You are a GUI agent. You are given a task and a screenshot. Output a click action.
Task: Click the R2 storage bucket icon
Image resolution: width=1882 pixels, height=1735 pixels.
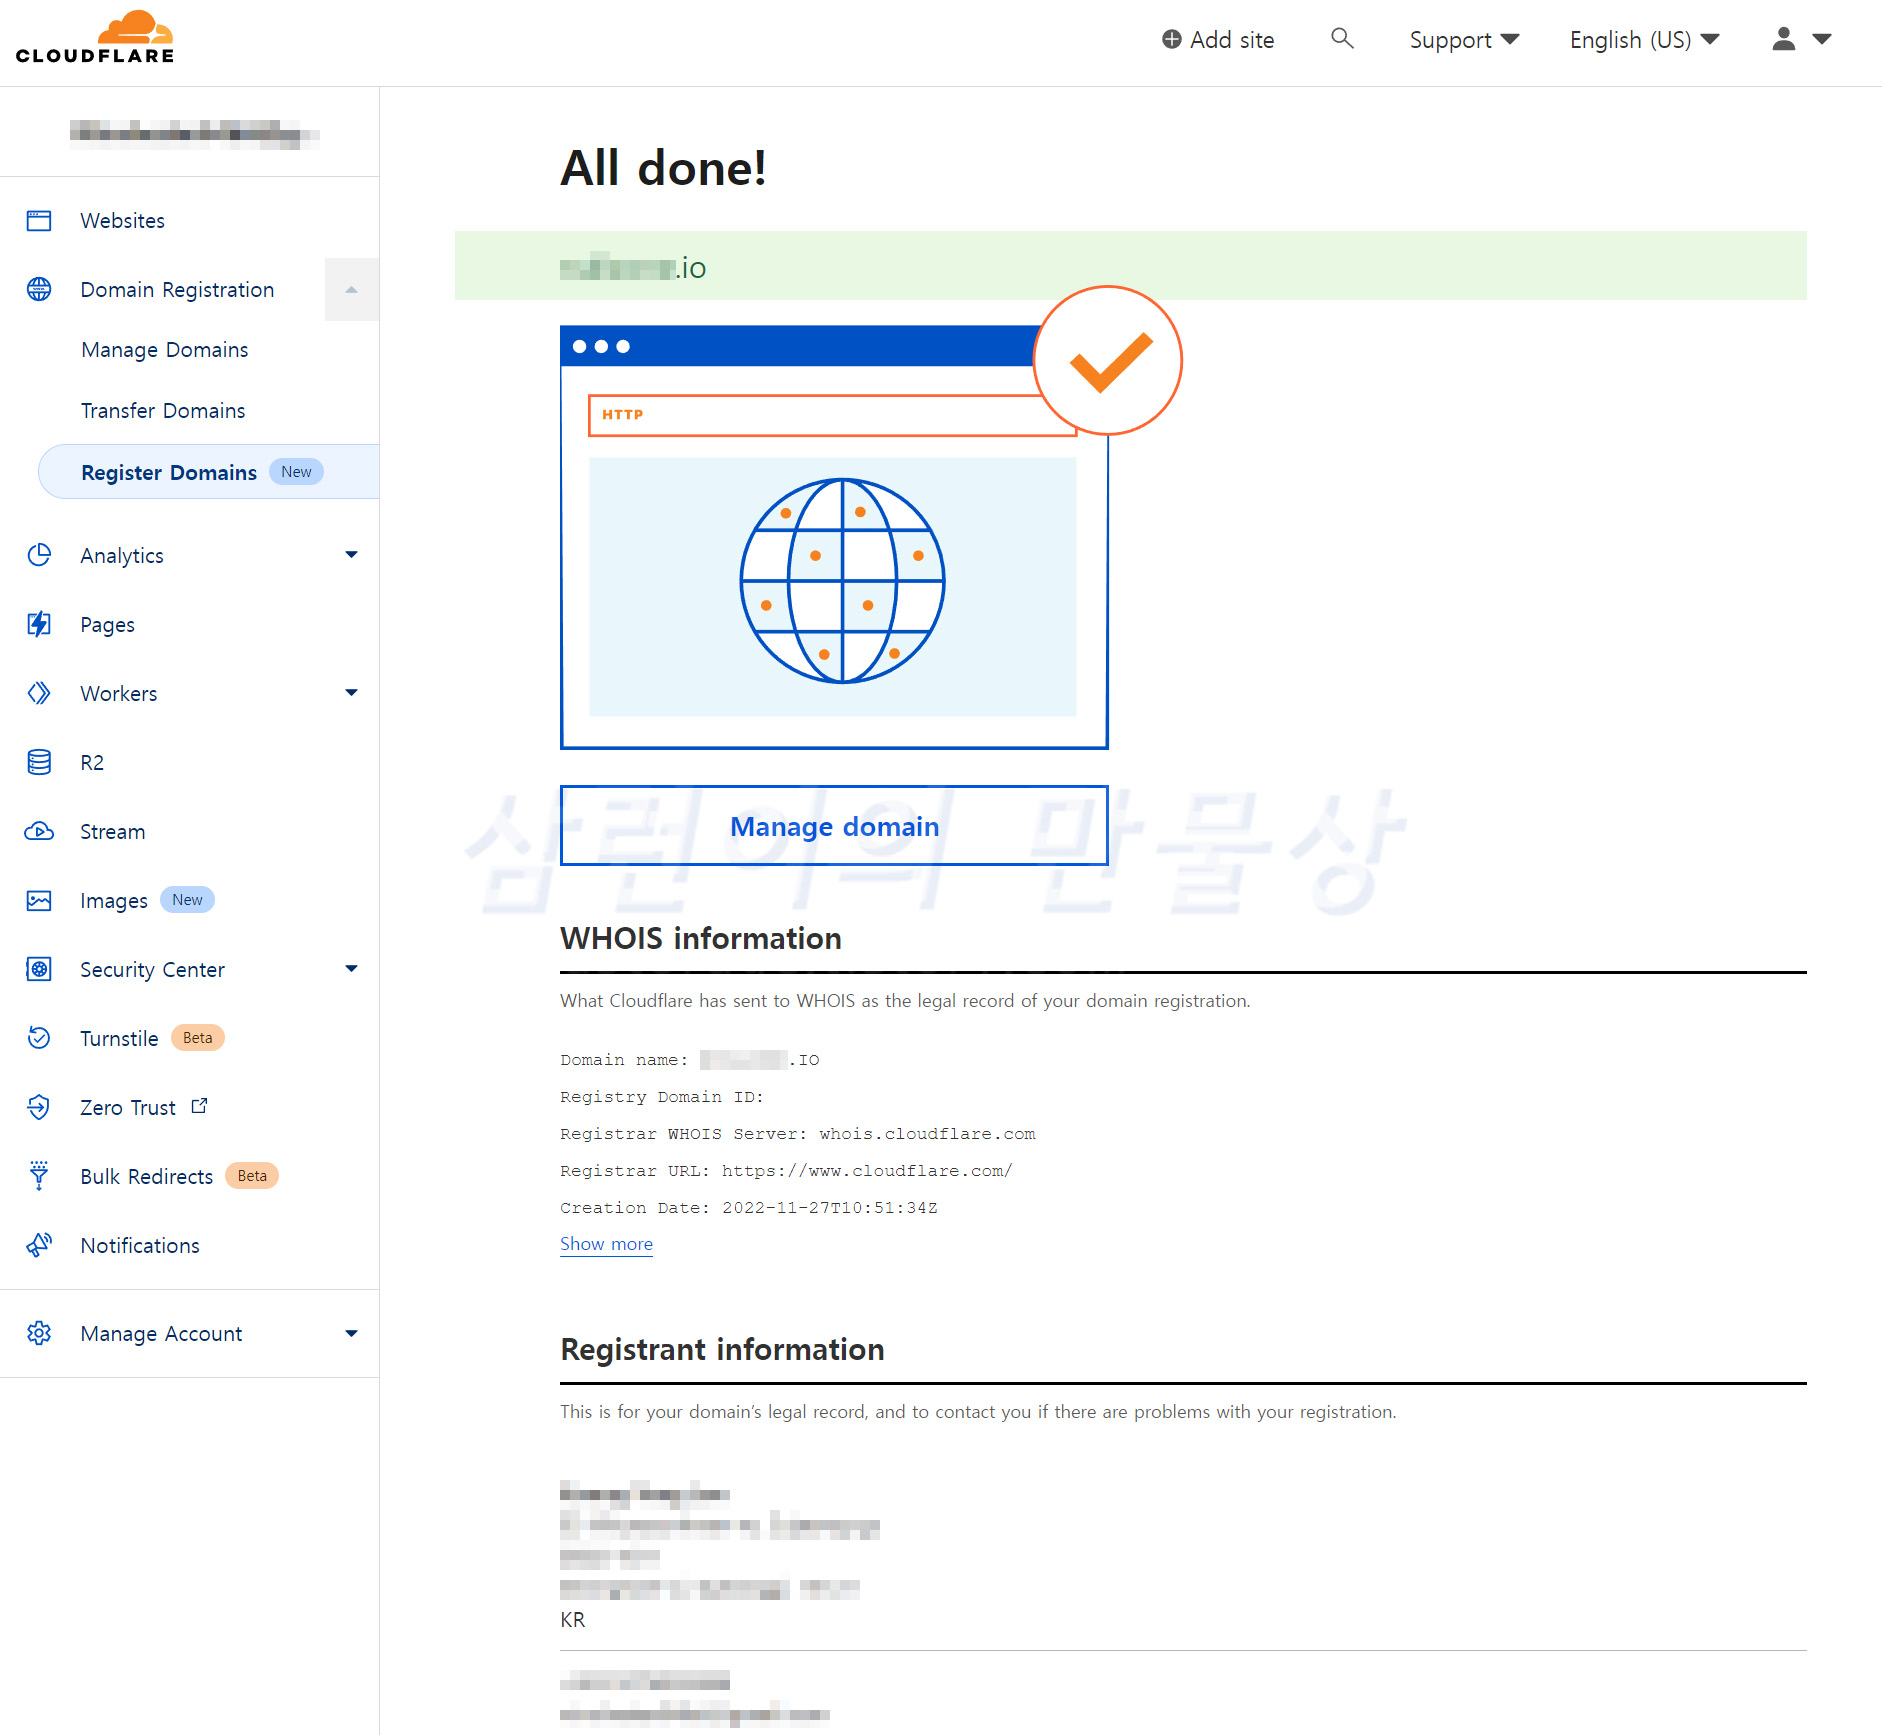[39, 762]
